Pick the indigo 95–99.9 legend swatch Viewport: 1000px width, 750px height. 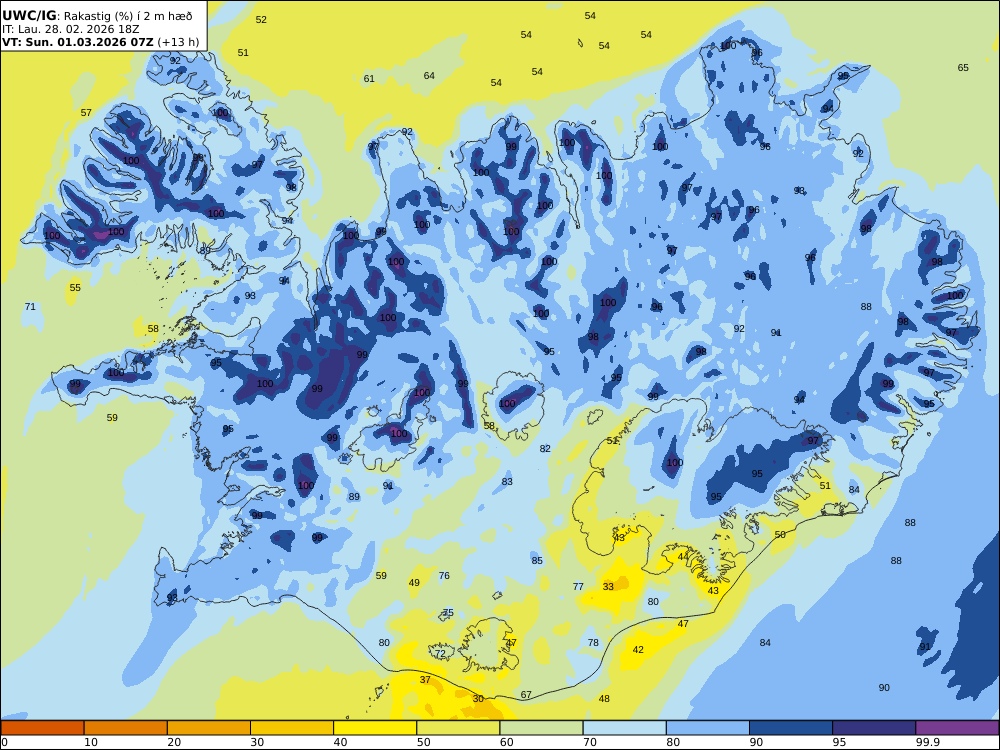[x=874, y=728]
